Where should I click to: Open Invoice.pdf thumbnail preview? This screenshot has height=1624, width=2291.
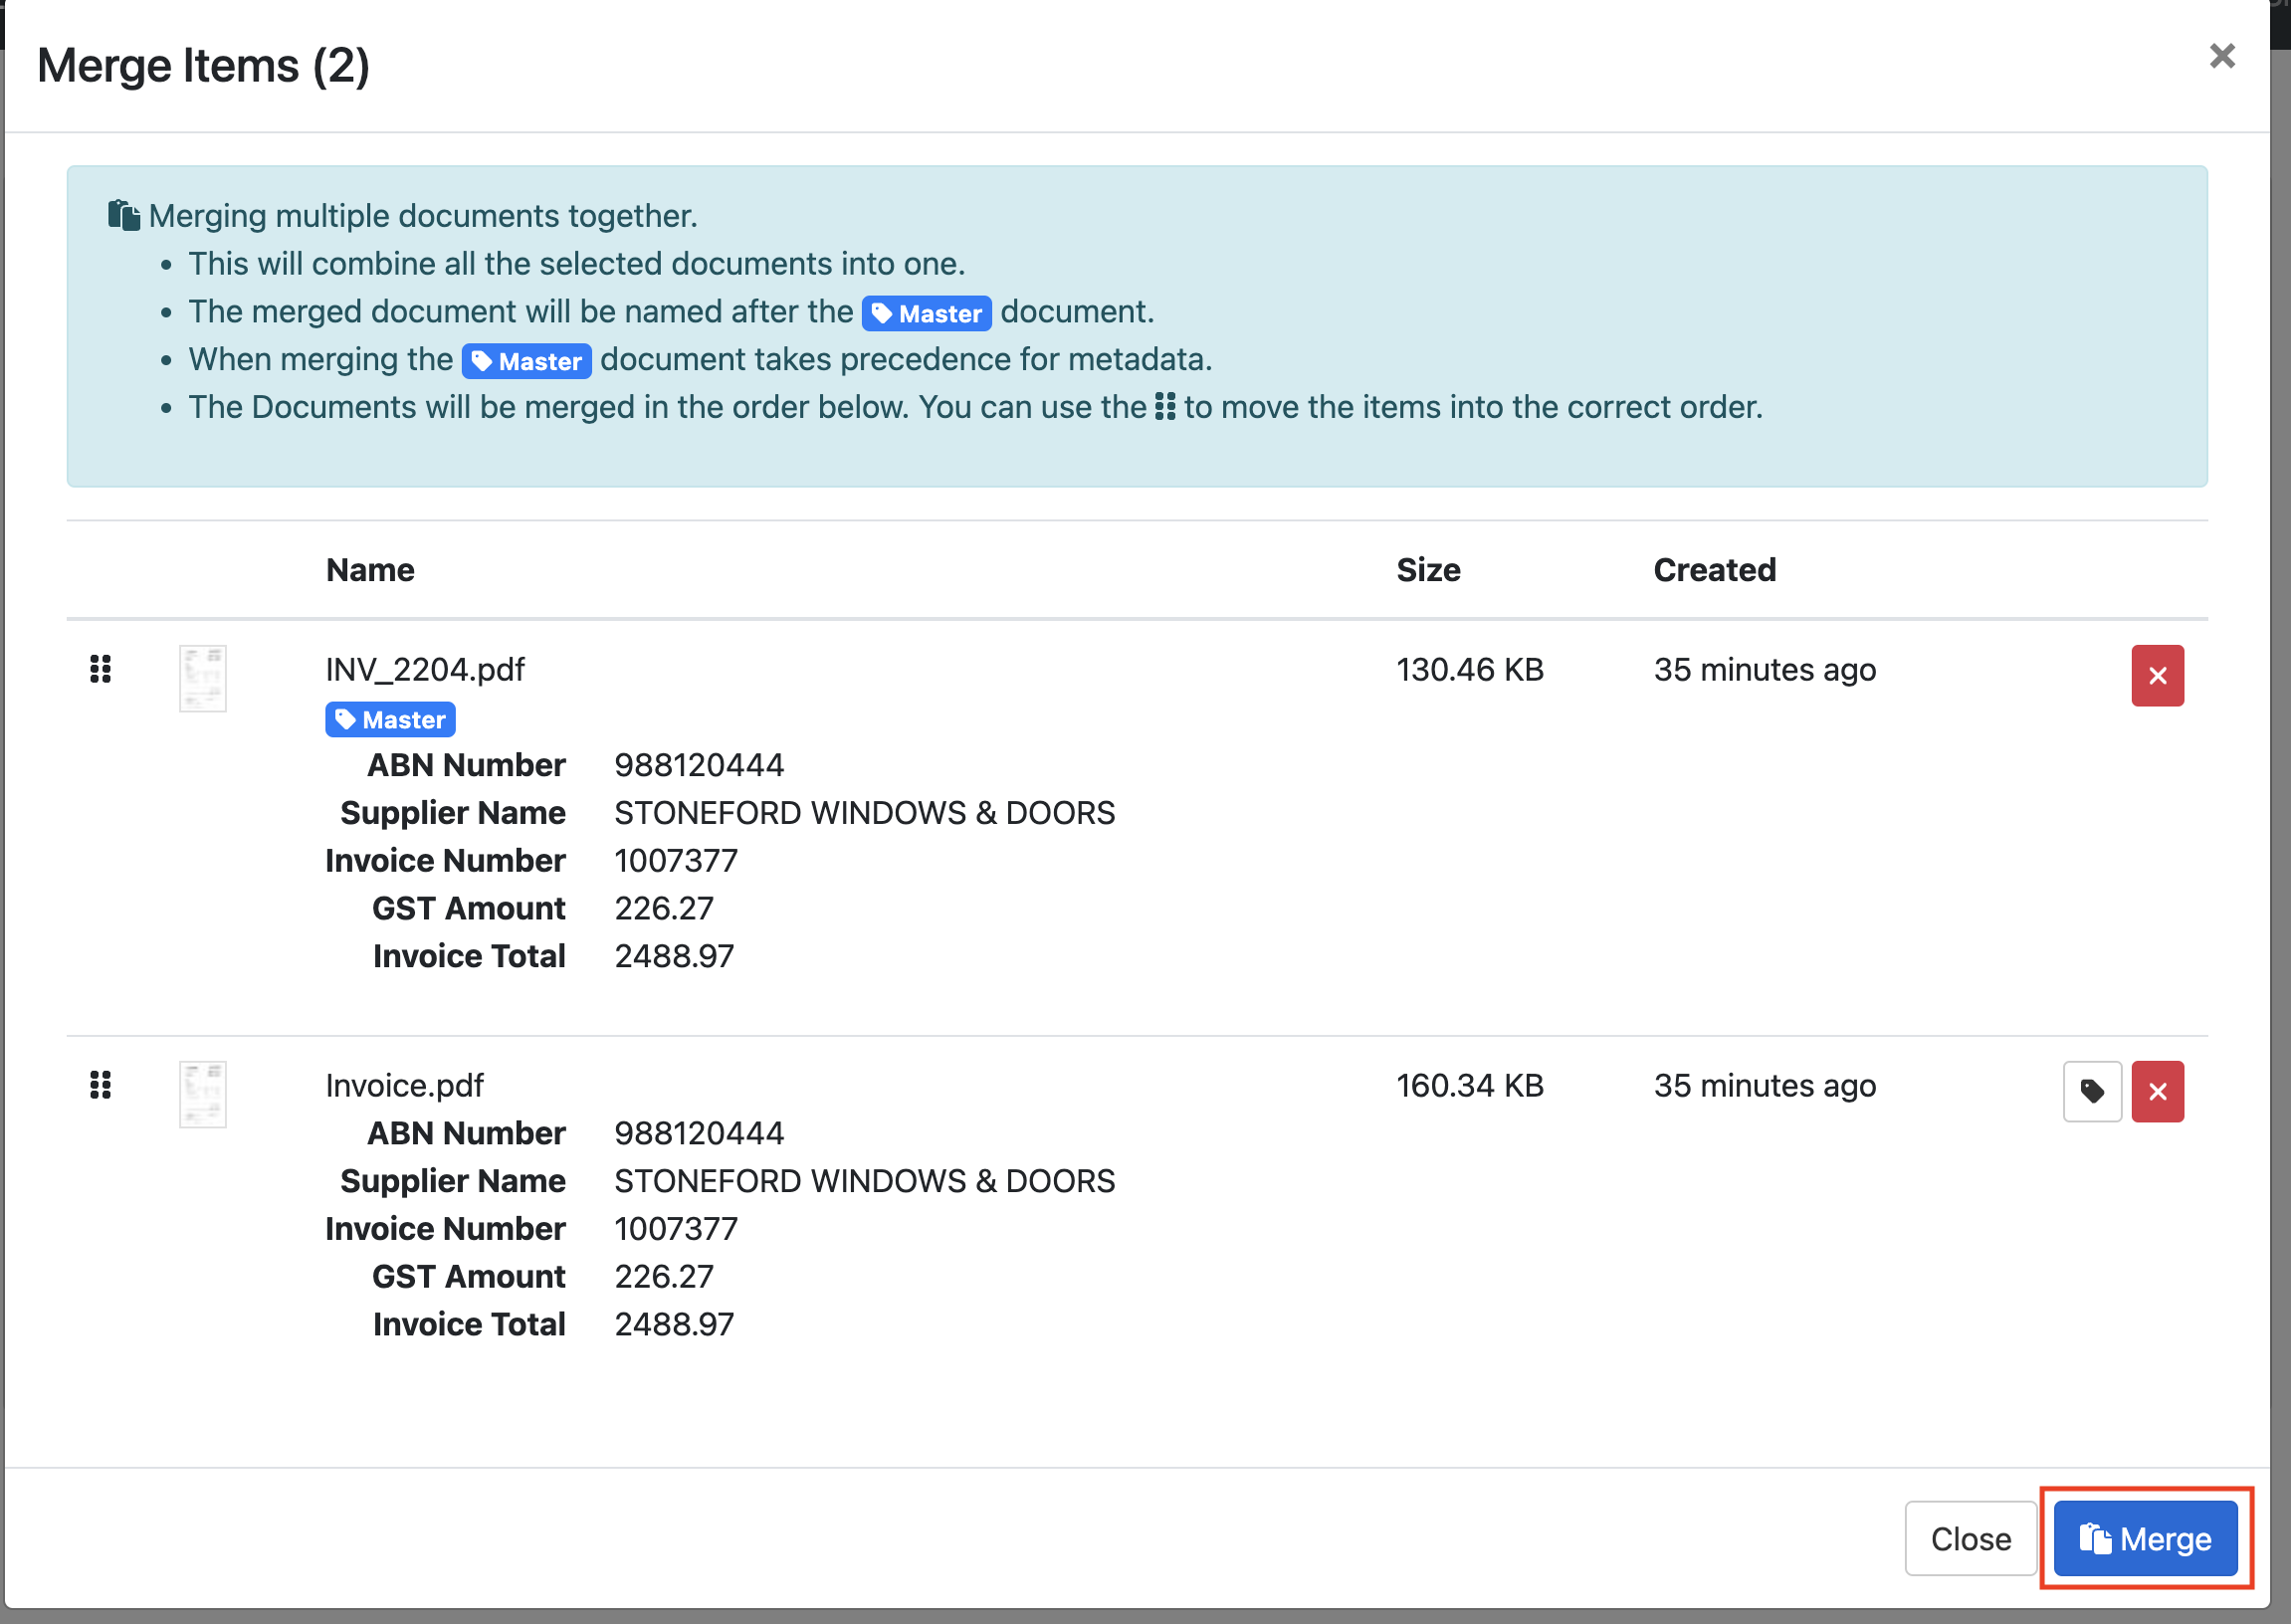pyautogui.click(x=203, y=1095)
